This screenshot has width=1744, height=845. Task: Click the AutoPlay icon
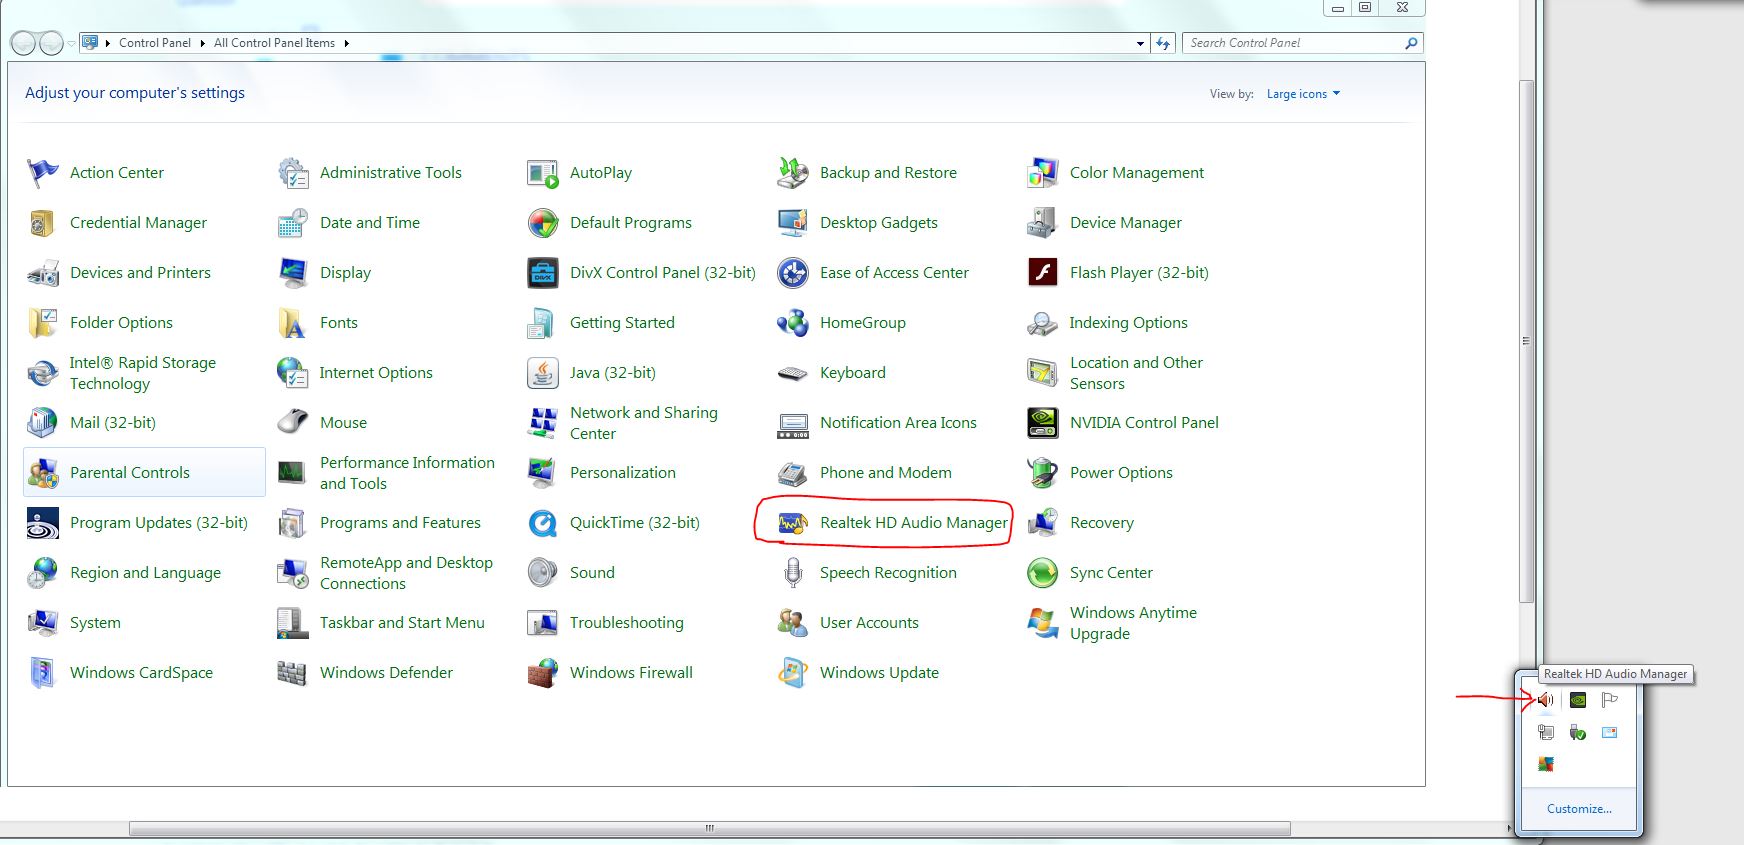(x=542, y=173)
